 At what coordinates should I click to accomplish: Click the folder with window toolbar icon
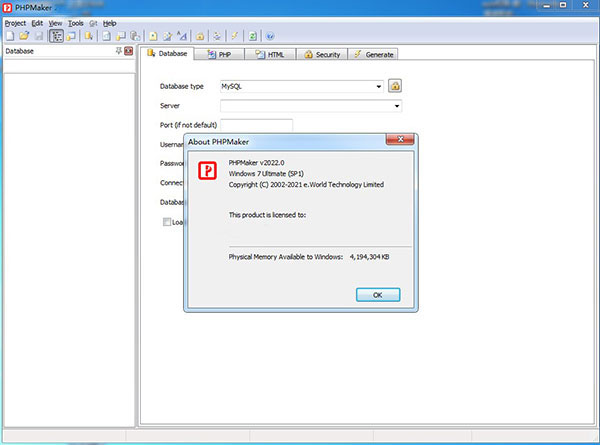(x=71, y=36)
